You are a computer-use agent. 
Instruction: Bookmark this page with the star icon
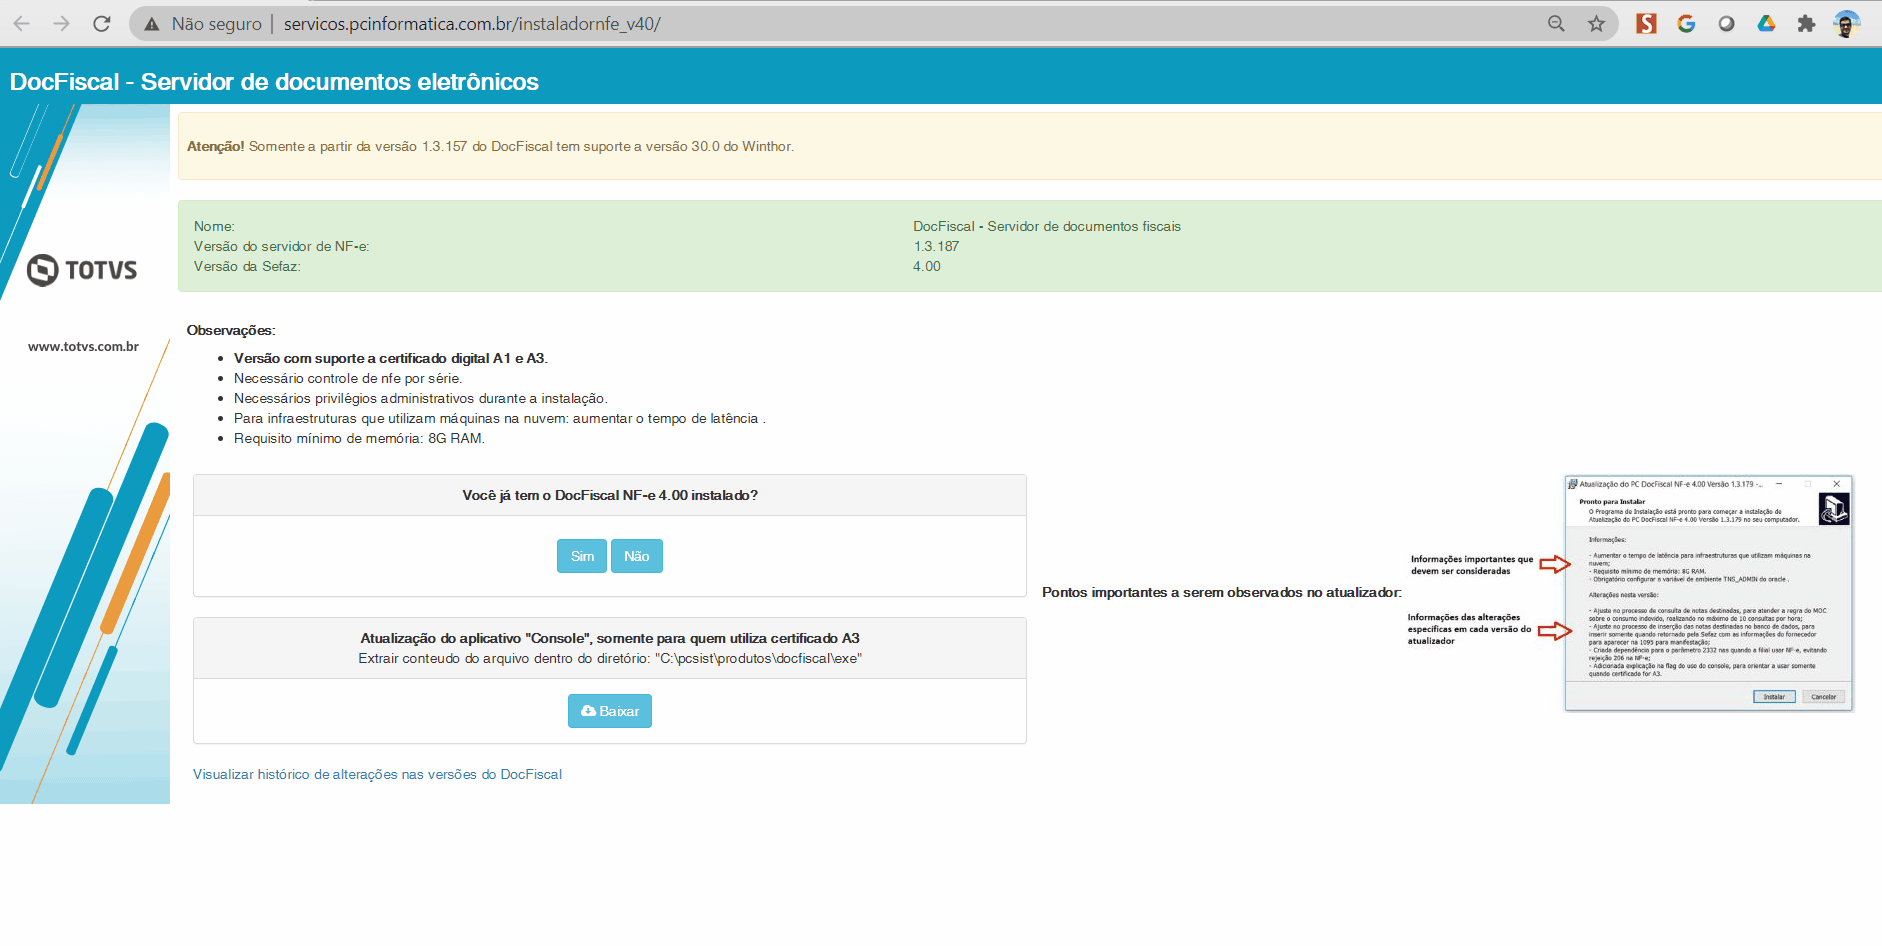point(1596,24)
